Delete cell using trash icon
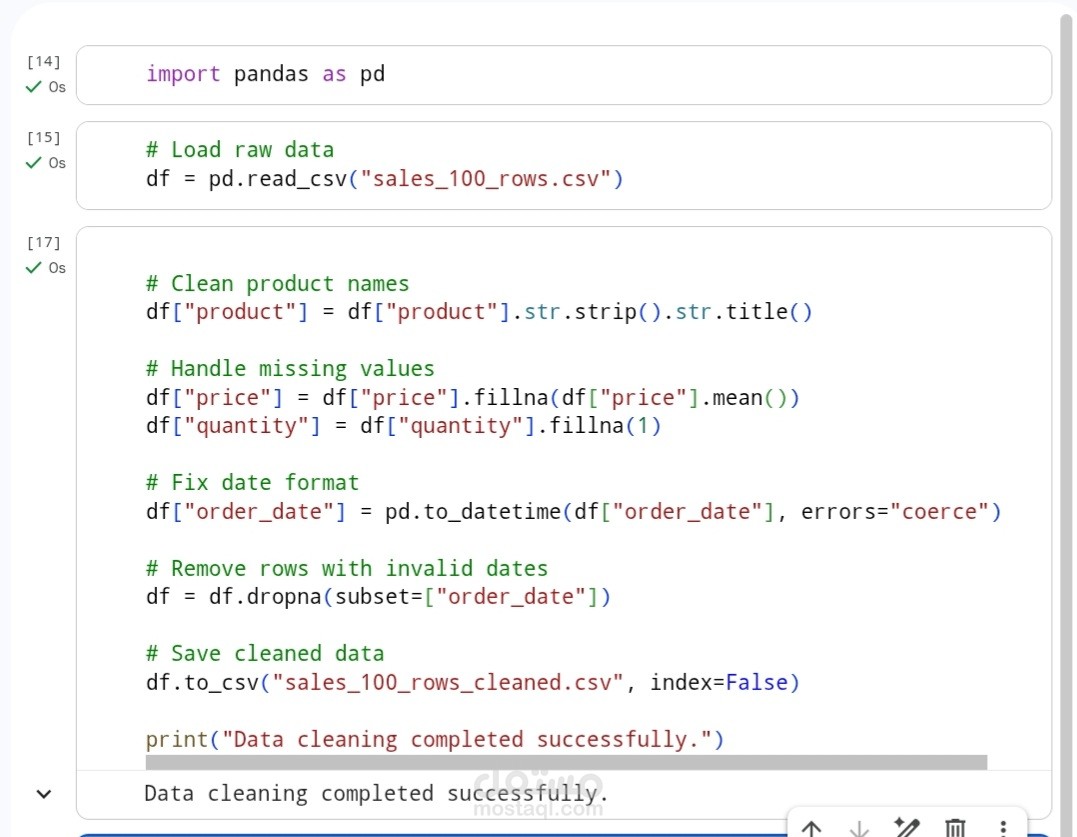The height and width of the screenshot is (837, 1077). (955, 828)
